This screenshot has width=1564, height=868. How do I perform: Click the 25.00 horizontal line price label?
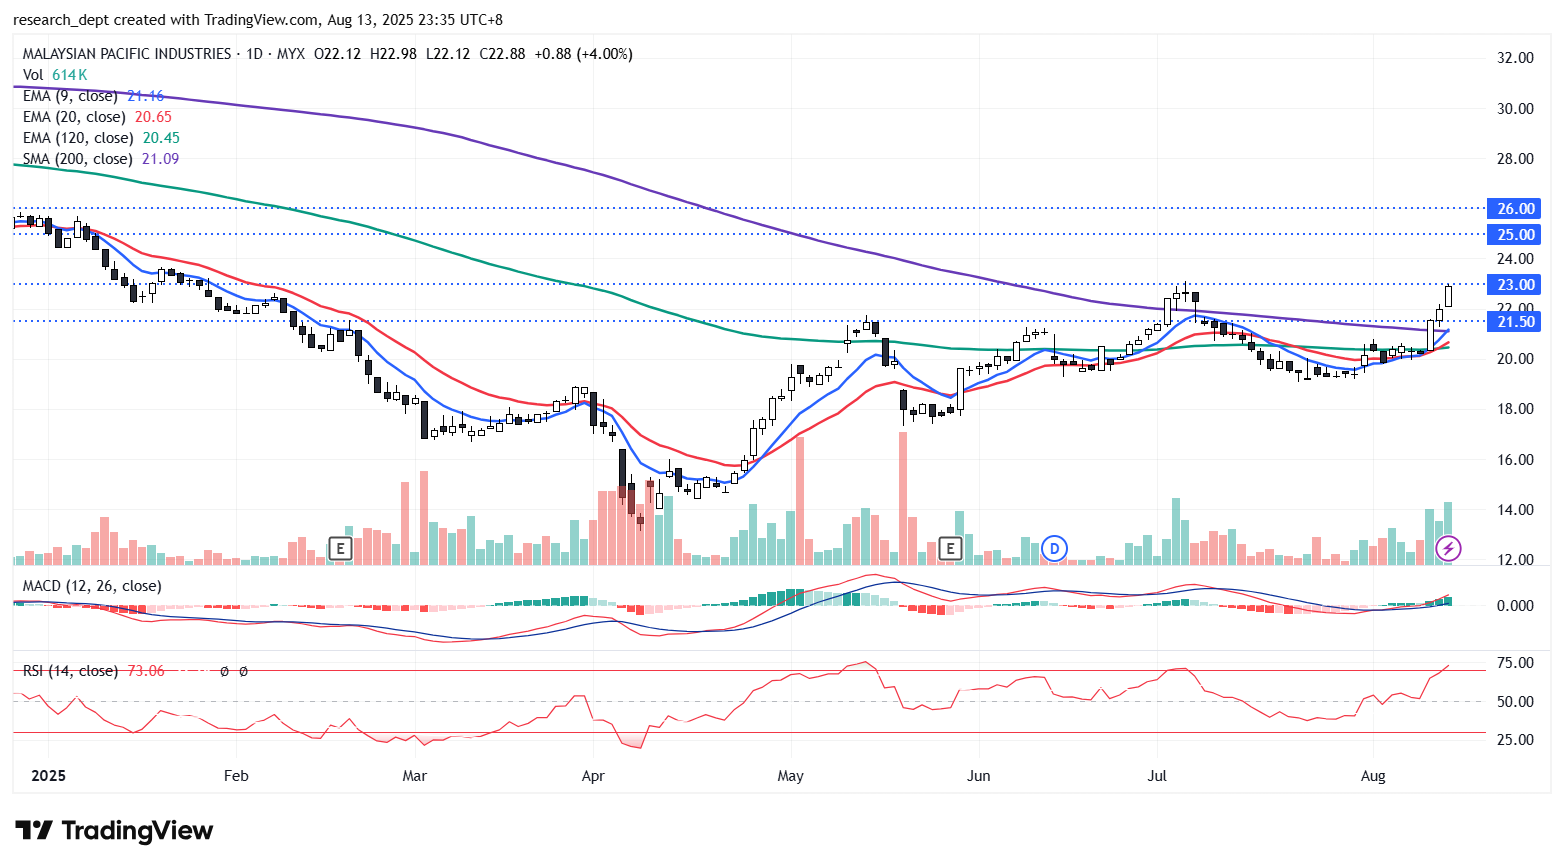coord(1515,235)
